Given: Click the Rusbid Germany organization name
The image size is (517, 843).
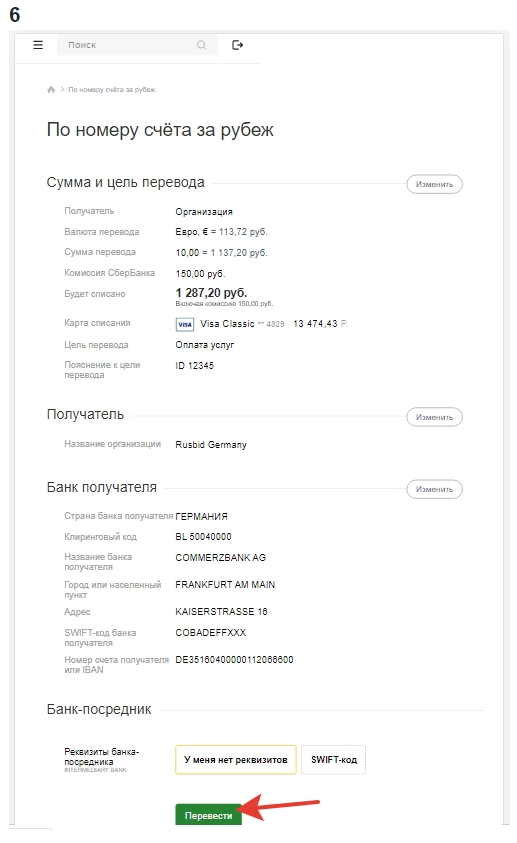Looking at the screenshot, I should (211, 445).
